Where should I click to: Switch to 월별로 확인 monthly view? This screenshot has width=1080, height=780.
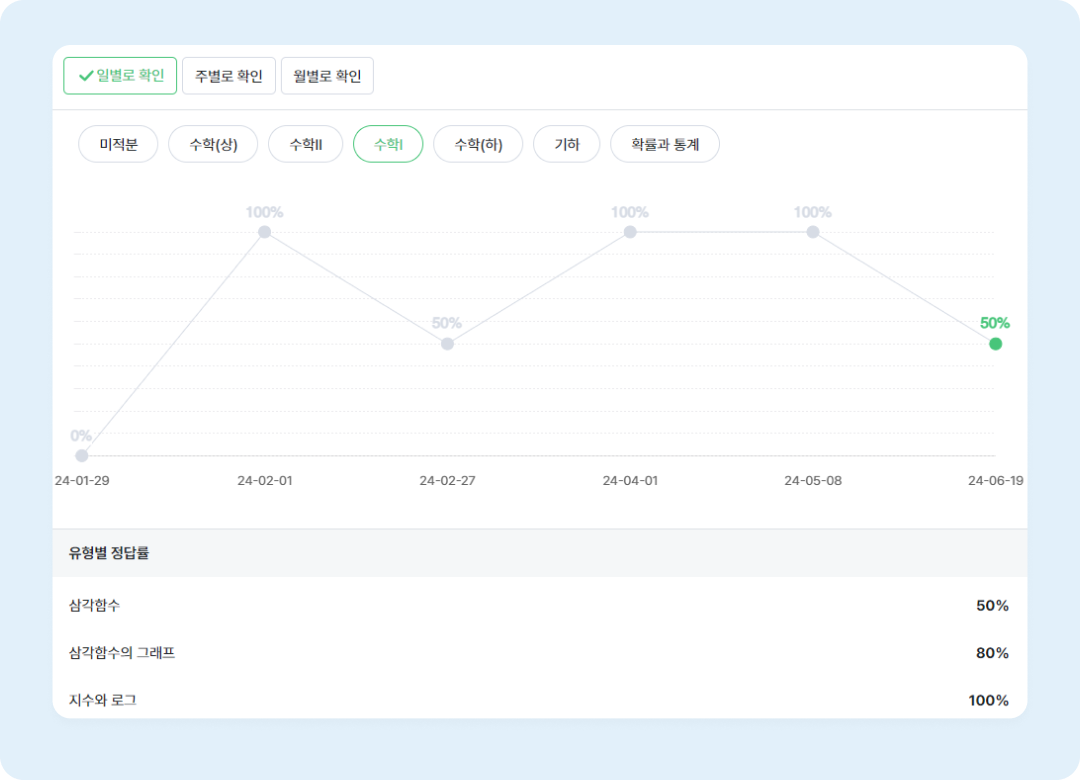coord(327,76)
